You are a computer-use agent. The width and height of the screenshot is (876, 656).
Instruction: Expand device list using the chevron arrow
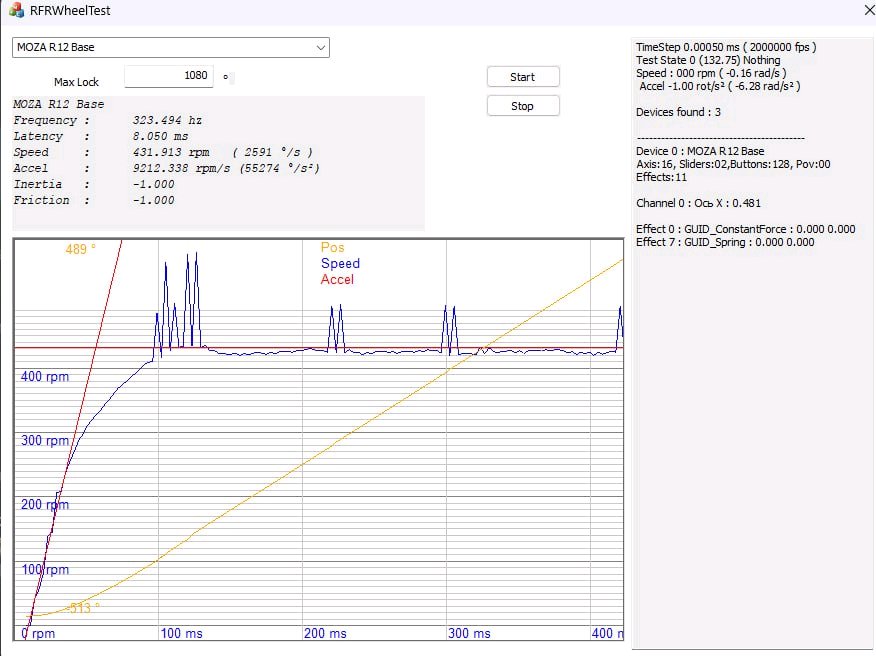coord(321,47)
